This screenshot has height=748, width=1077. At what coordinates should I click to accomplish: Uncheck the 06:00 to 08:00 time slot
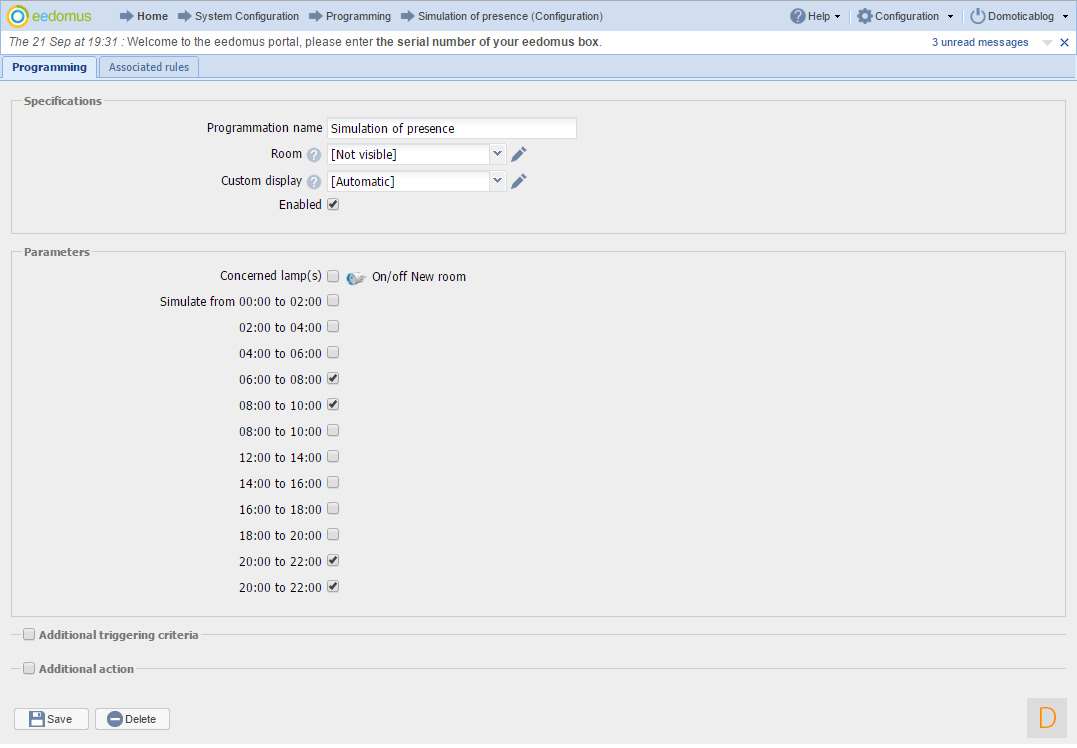(x=333, y=379)
